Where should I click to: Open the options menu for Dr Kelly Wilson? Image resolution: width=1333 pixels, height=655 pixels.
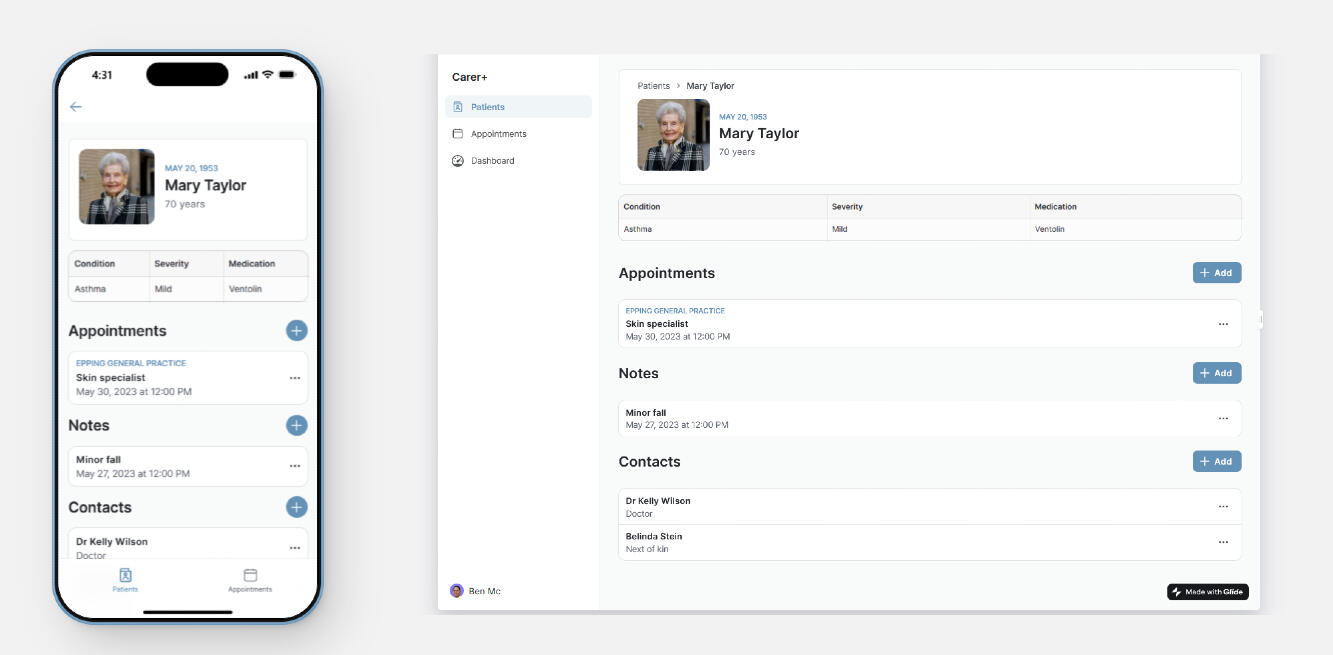pyautogui.click(x=1223, y=505)
